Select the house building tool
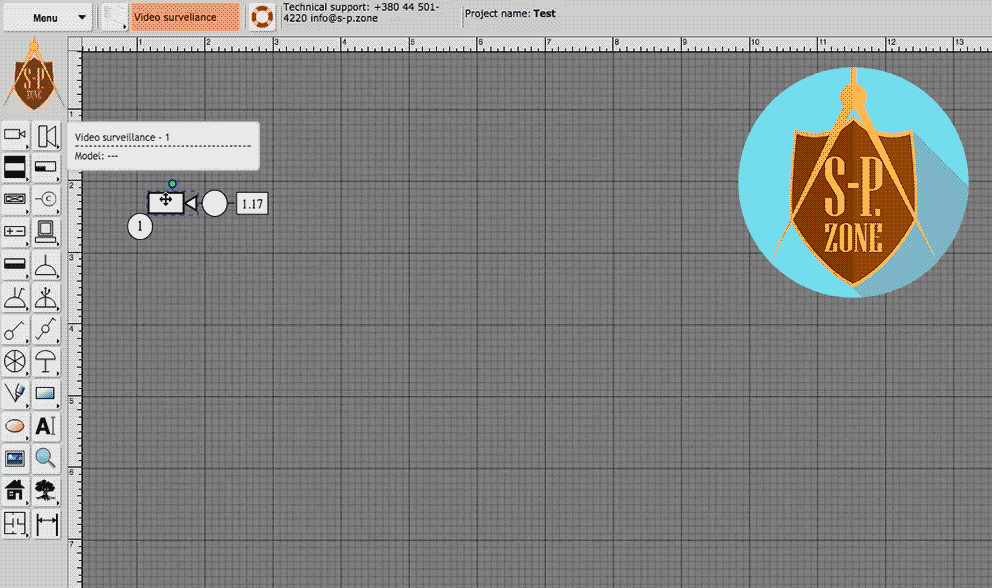992x588 pixels. (x=15, y=491)
